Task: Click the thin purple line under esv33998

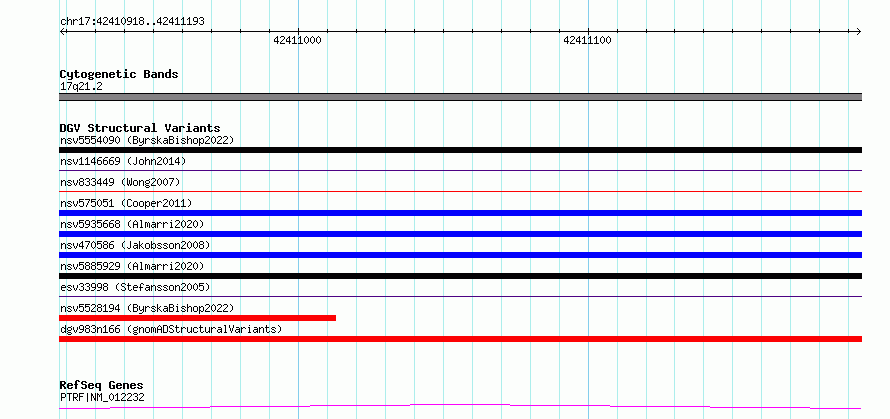Action: coord(460,296)
